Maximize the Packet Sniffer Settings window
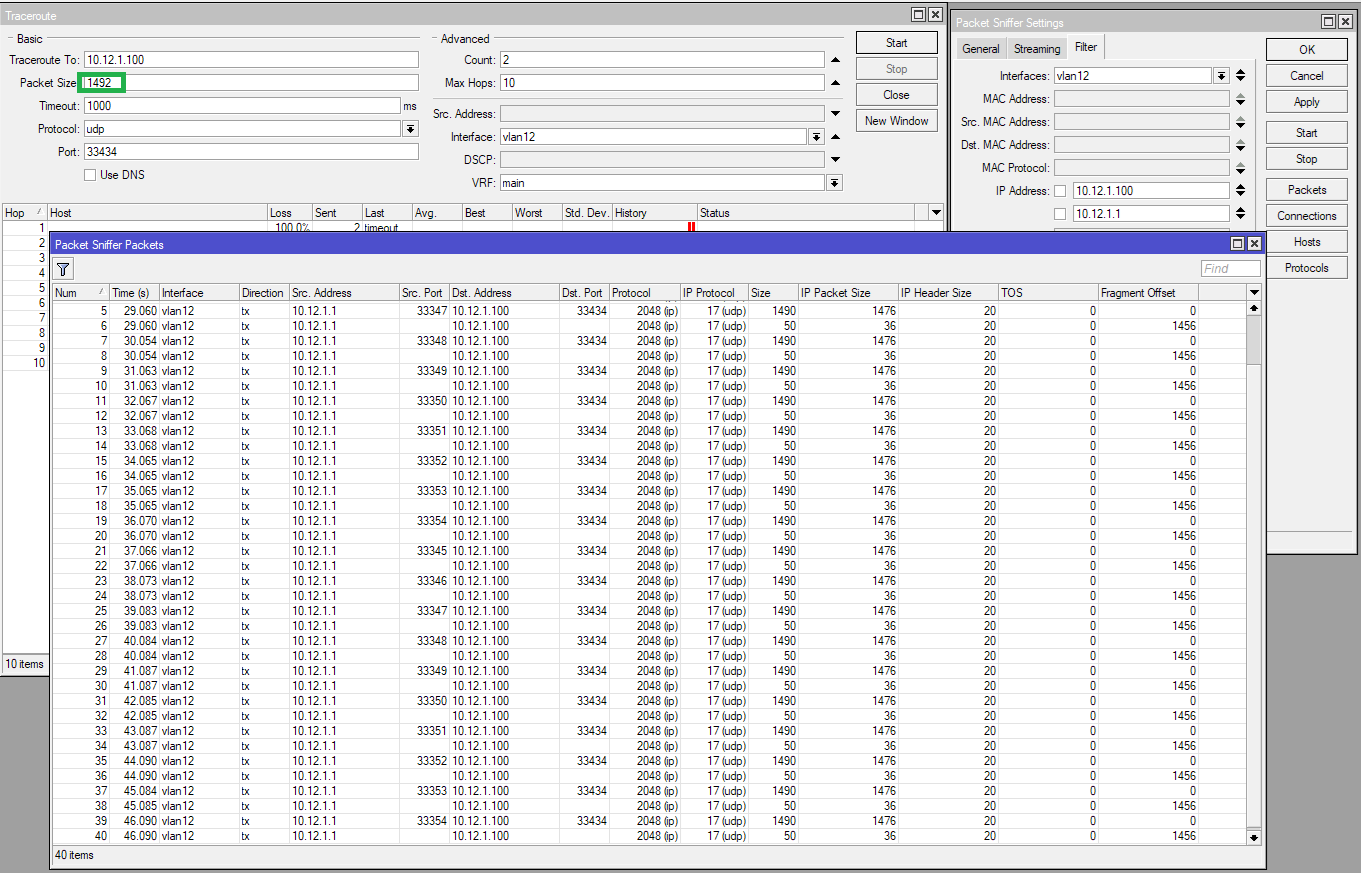 (x=1329, y=22)
